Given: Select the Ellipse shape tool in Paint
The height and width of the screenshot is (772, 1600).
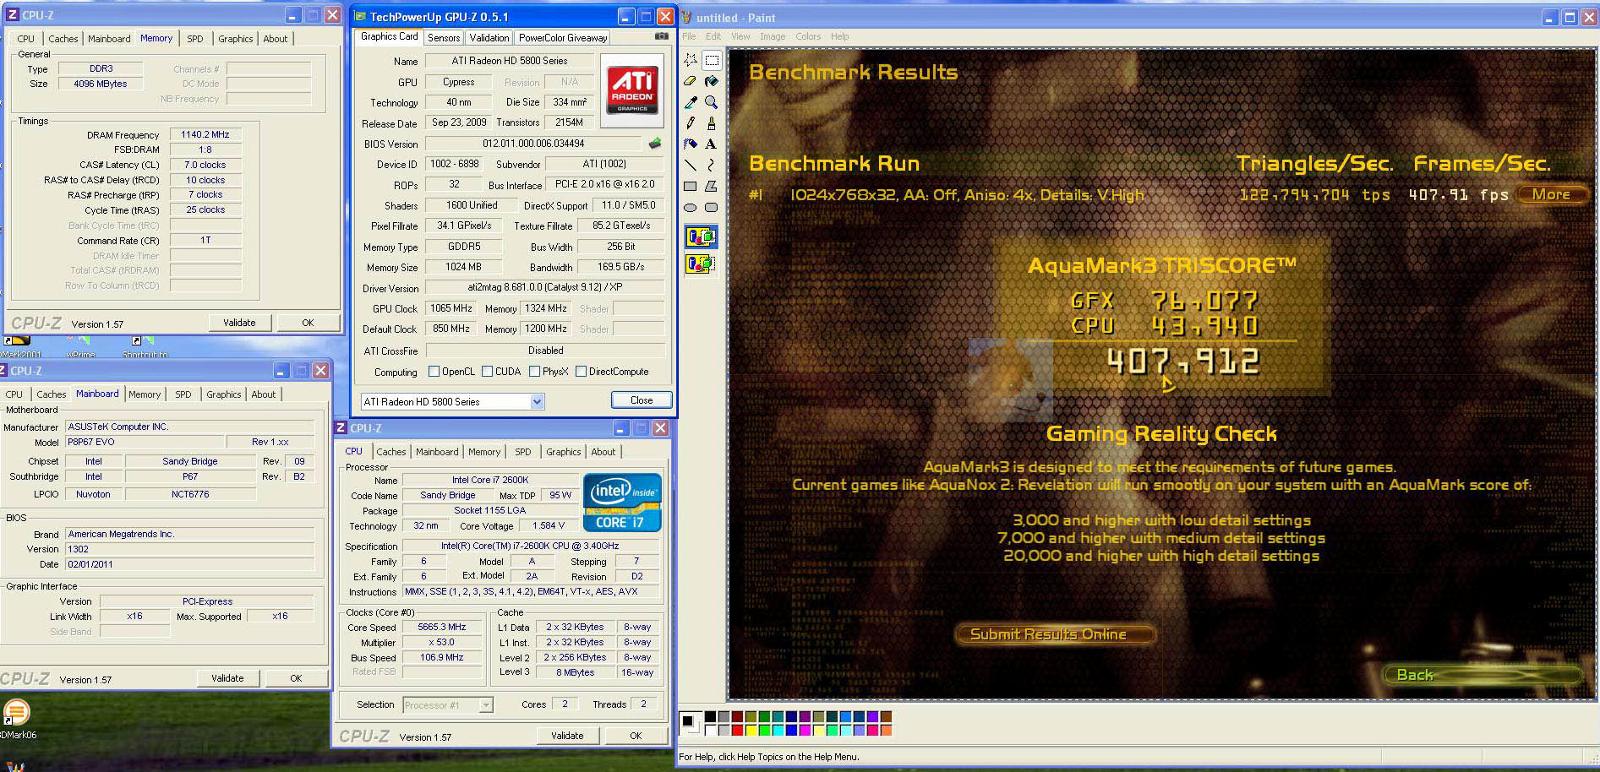Looking at the screenshot, I should click(x=690, y=207).
